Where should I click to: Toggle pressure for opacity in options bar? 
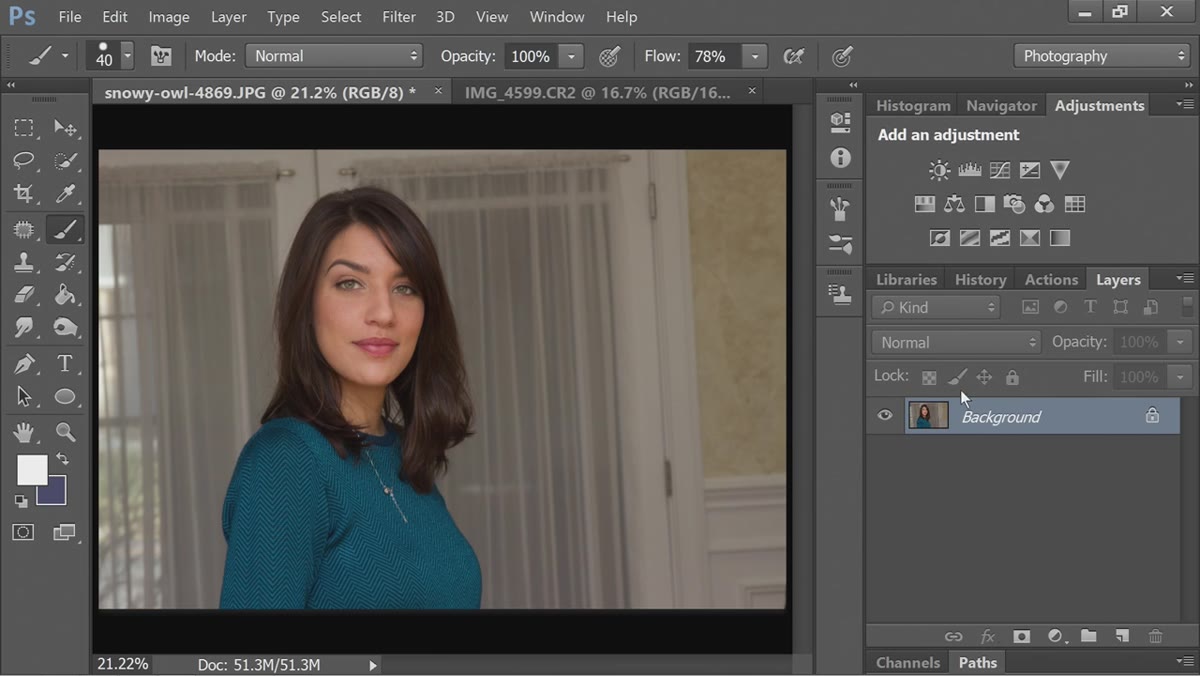609,56
